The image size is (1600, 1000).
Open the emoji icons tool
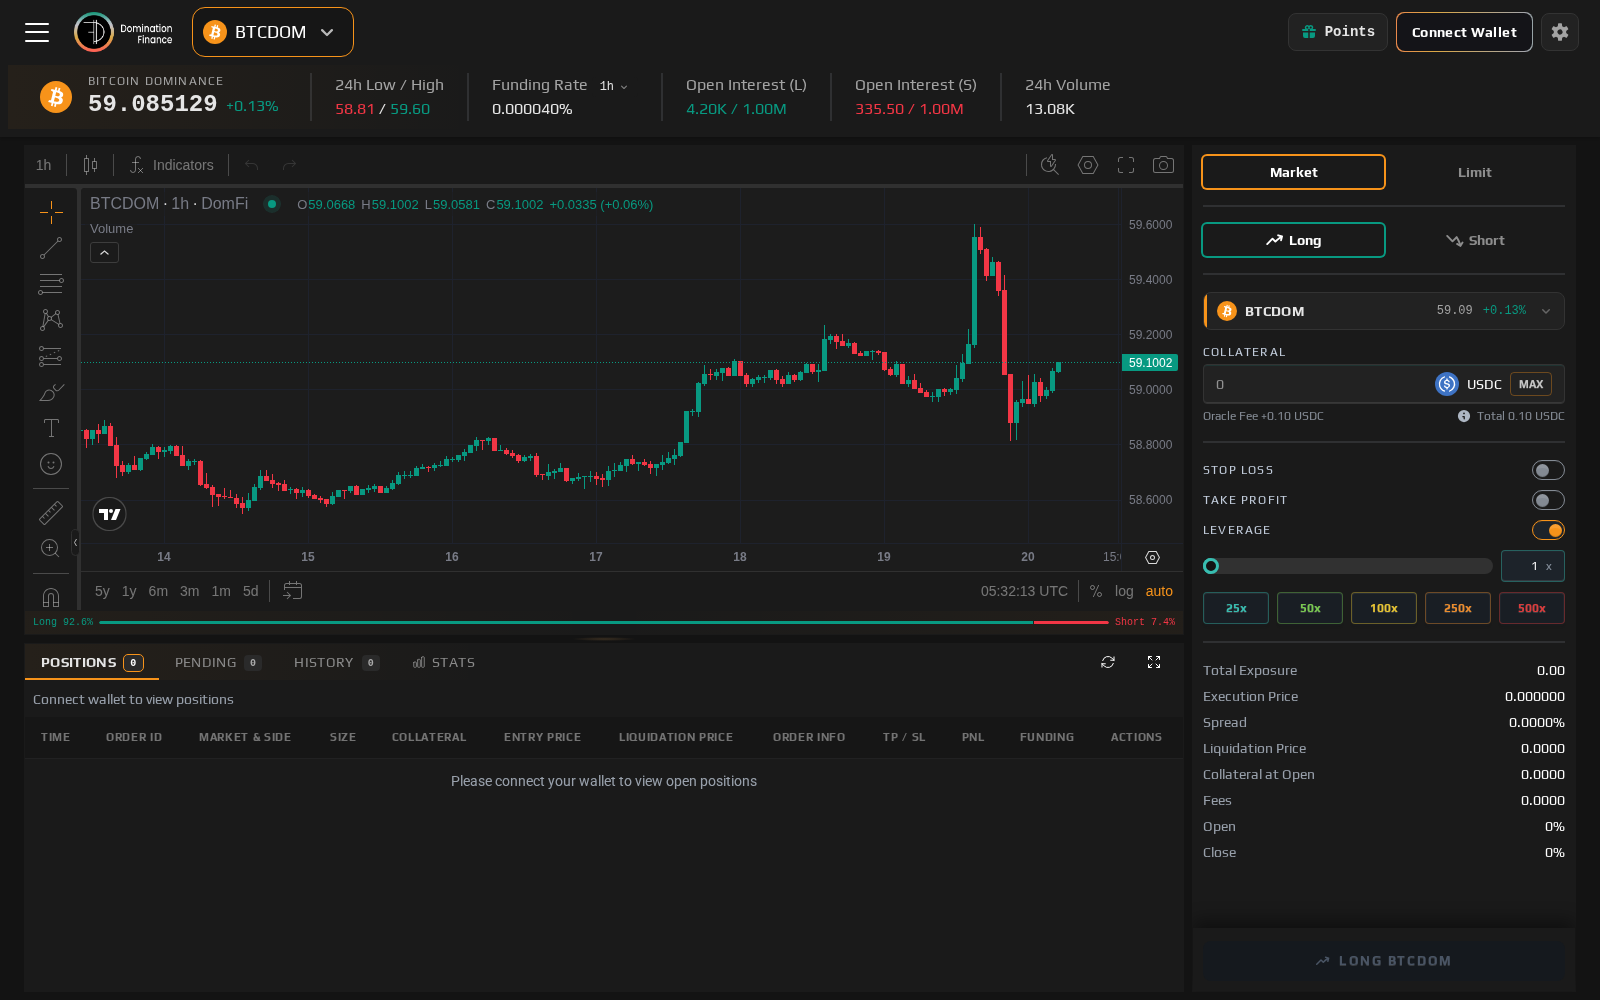click(51, 464)
